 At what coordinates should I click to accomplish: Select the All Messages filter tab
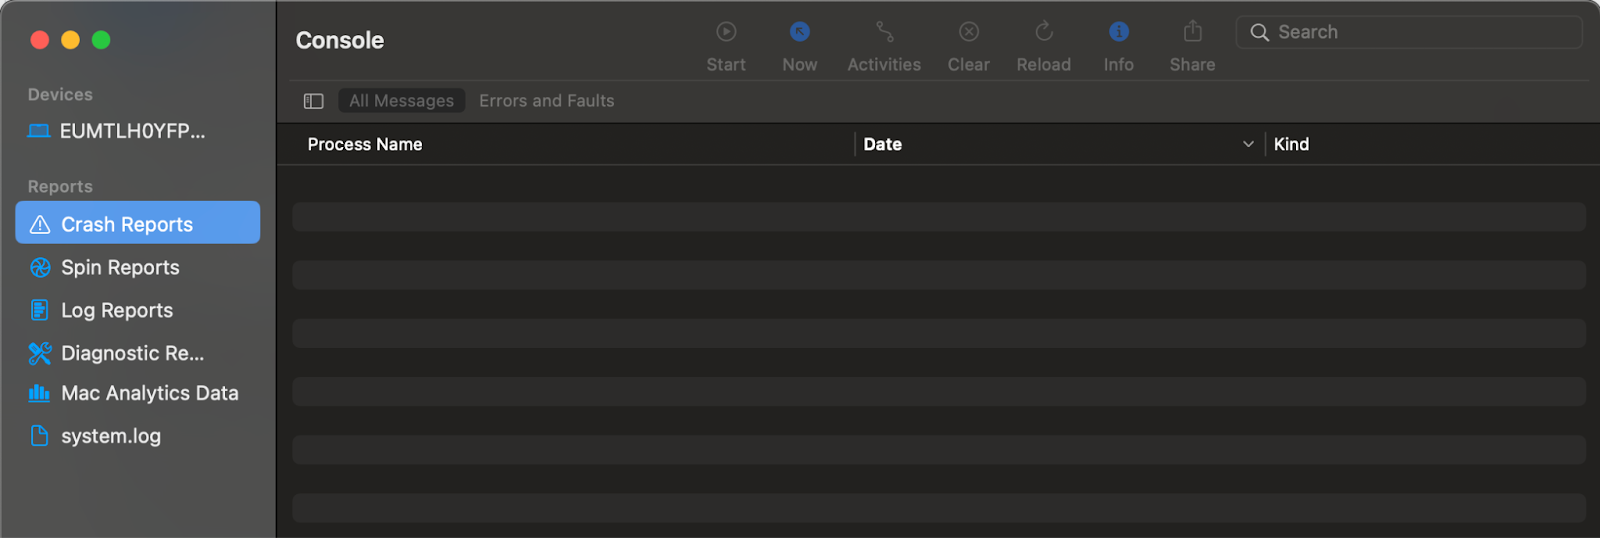[401, 101]
